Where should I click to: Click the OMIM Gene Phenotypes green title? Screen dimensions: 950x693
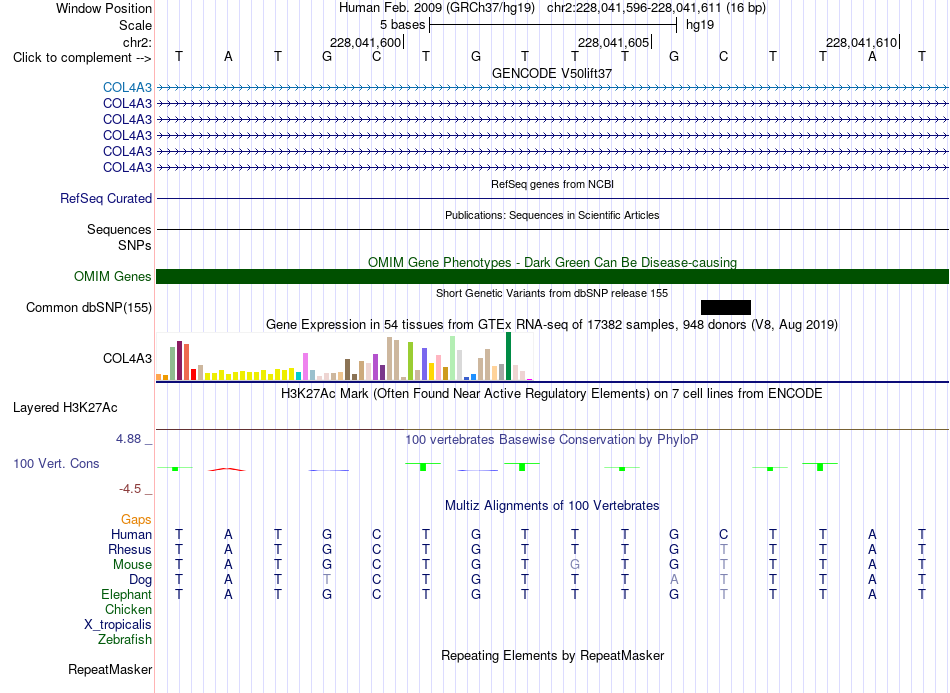coord(552,262)
